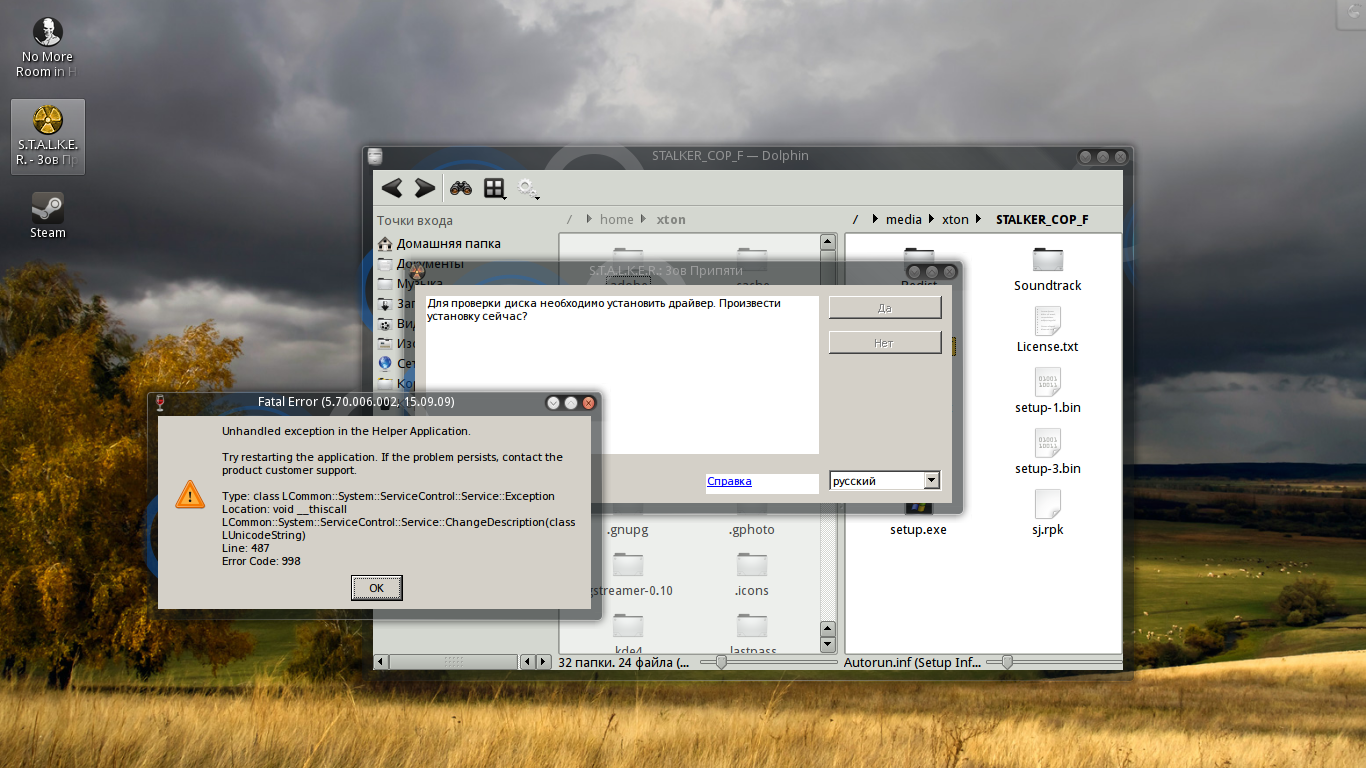The width and height of the screenshot is (1366, 768).
Task: Open the русский language dropdown
Action: (x=885, y=481)
